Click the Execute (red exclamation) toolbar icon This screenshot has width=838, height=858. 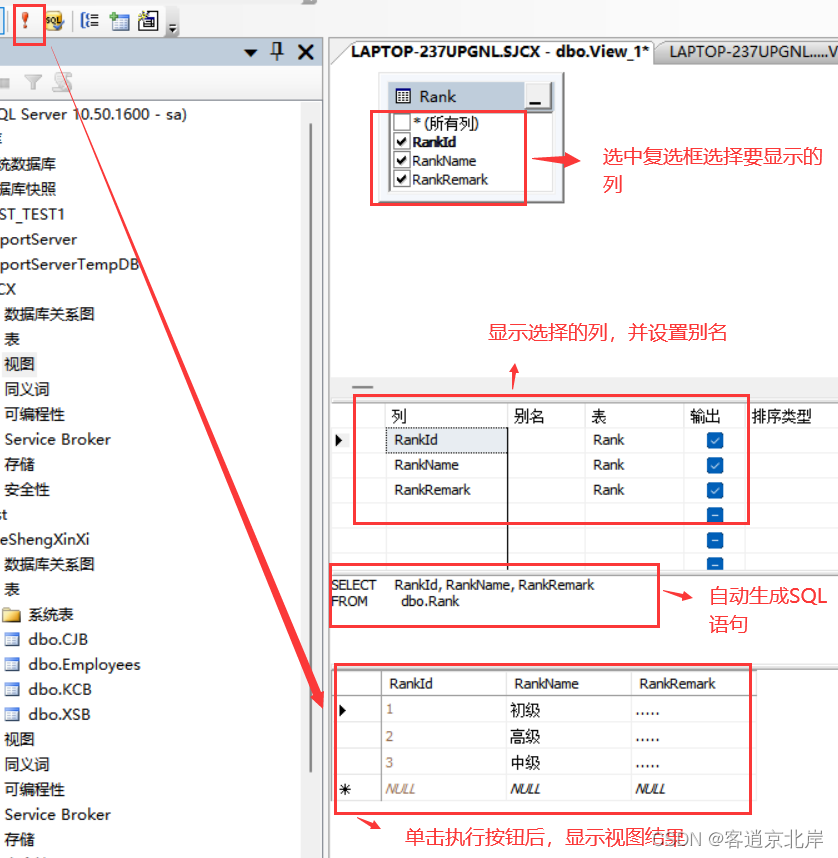point(24,18)
